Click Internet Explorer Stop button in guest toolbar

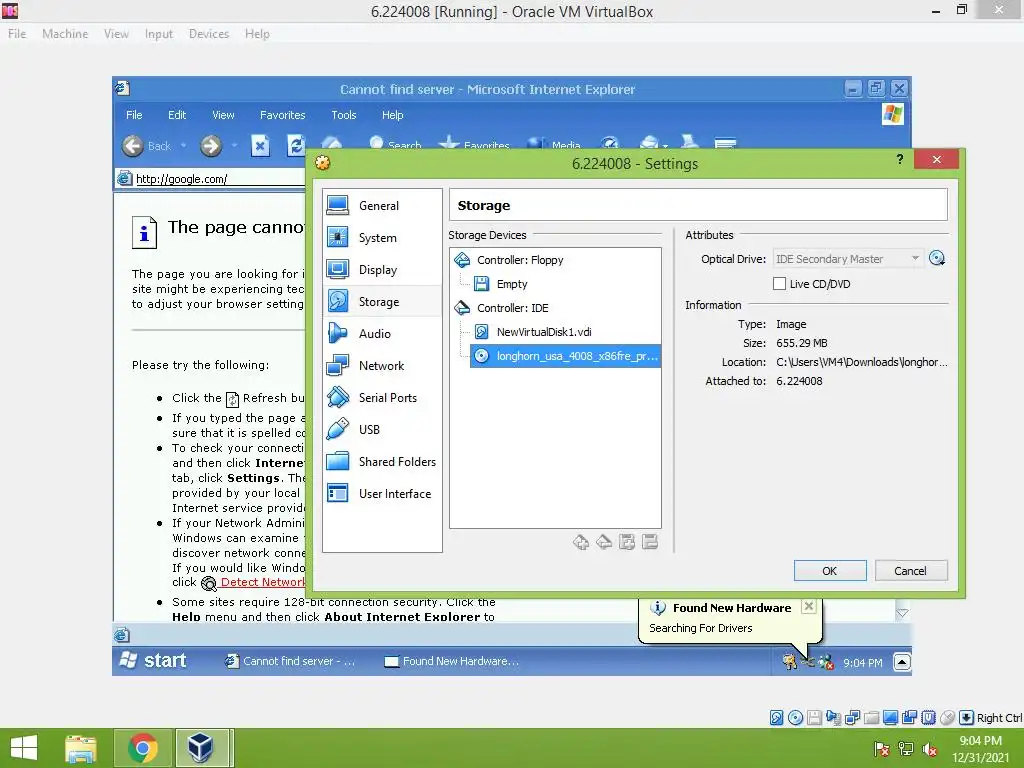coord(260,146)
